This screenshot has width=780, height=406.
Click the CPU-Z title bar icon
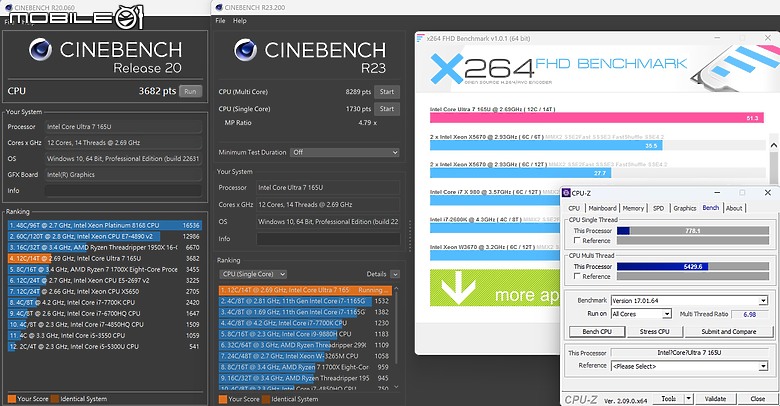coord(566,193)
